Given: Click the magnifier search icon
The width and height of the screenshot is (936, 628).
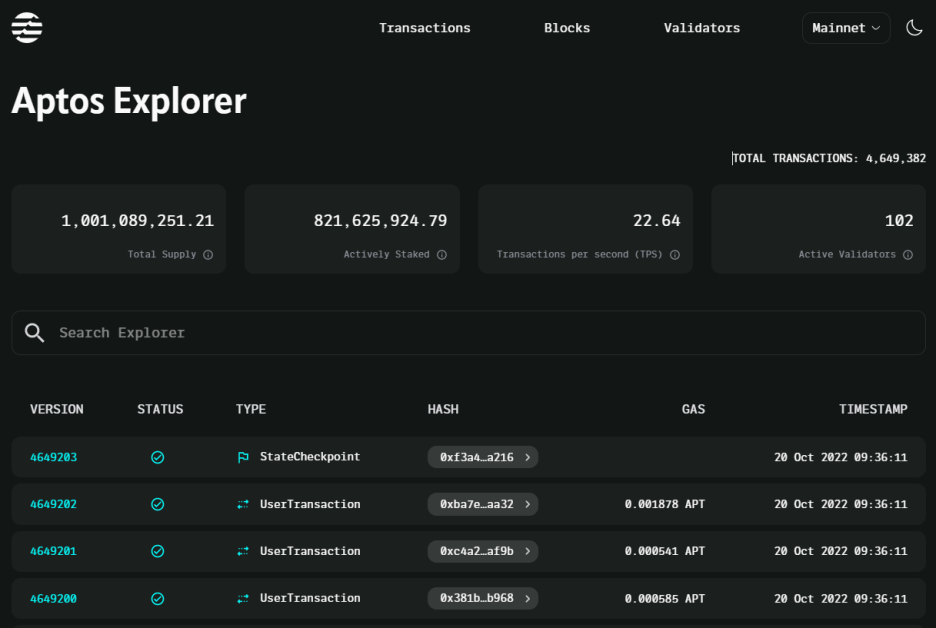Looking at the screenshot, I should point(35,333).
